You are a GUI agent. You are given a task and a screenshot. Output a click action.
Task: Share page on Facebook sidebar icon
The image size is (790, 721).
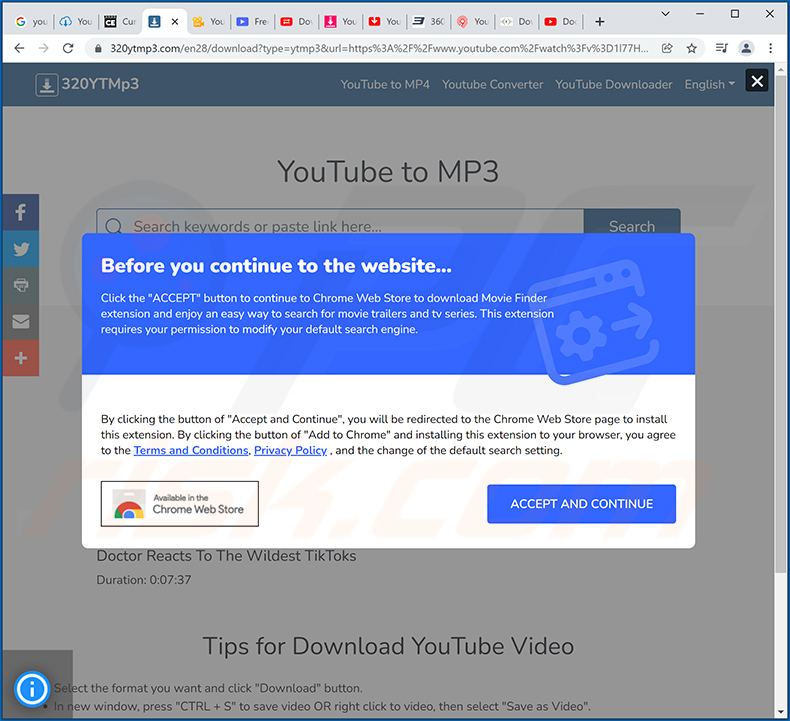(x=21, y=212)
